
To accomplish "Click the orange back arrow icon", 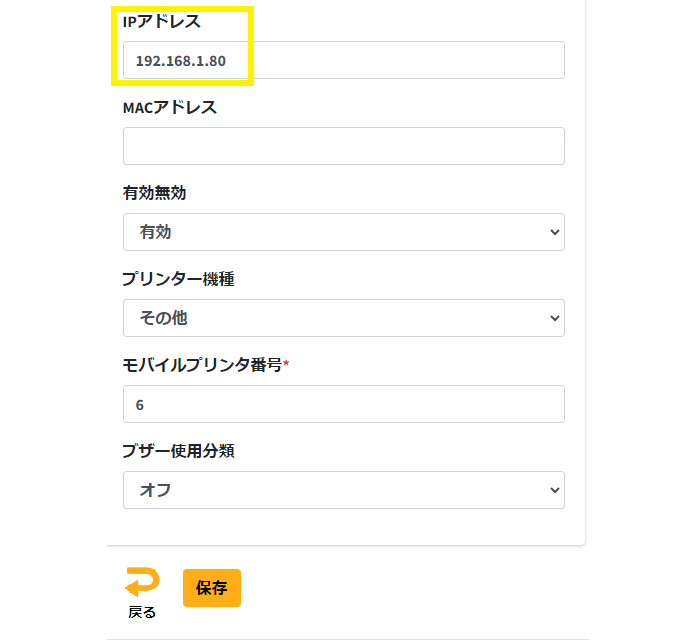I will coord(141,583).
